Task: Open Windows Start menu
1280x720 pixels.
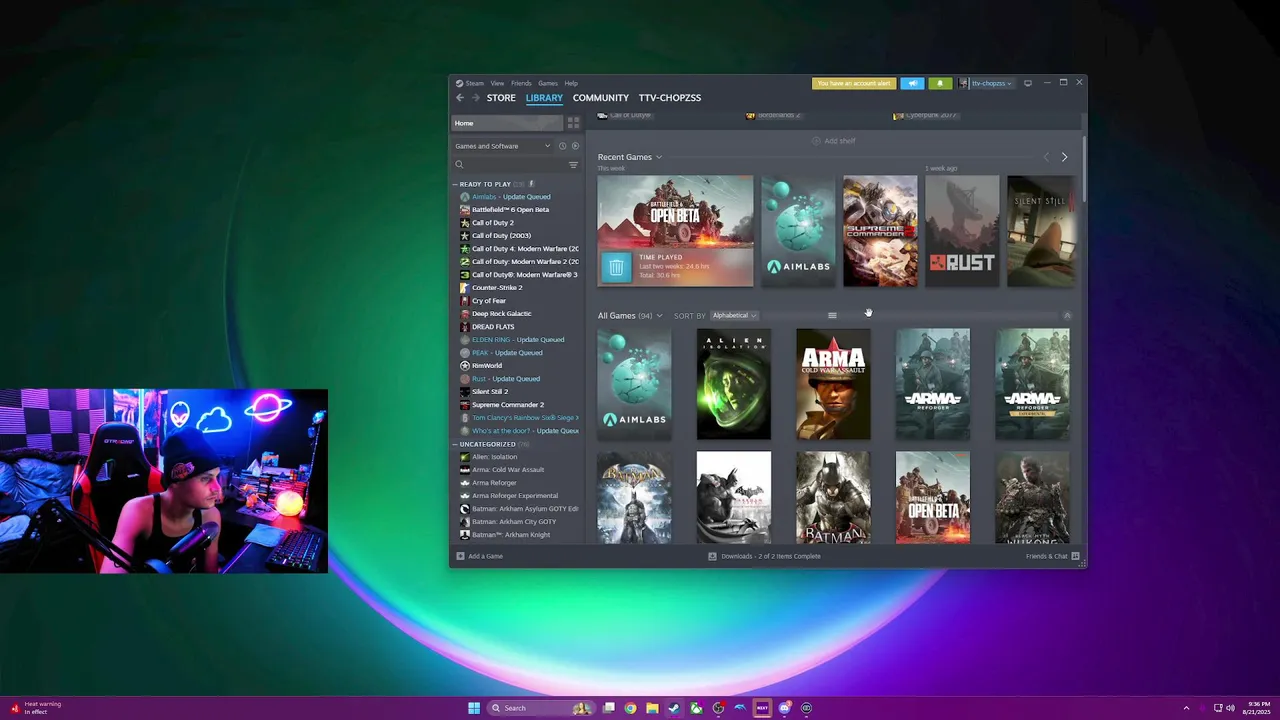Action: (474, 708)
